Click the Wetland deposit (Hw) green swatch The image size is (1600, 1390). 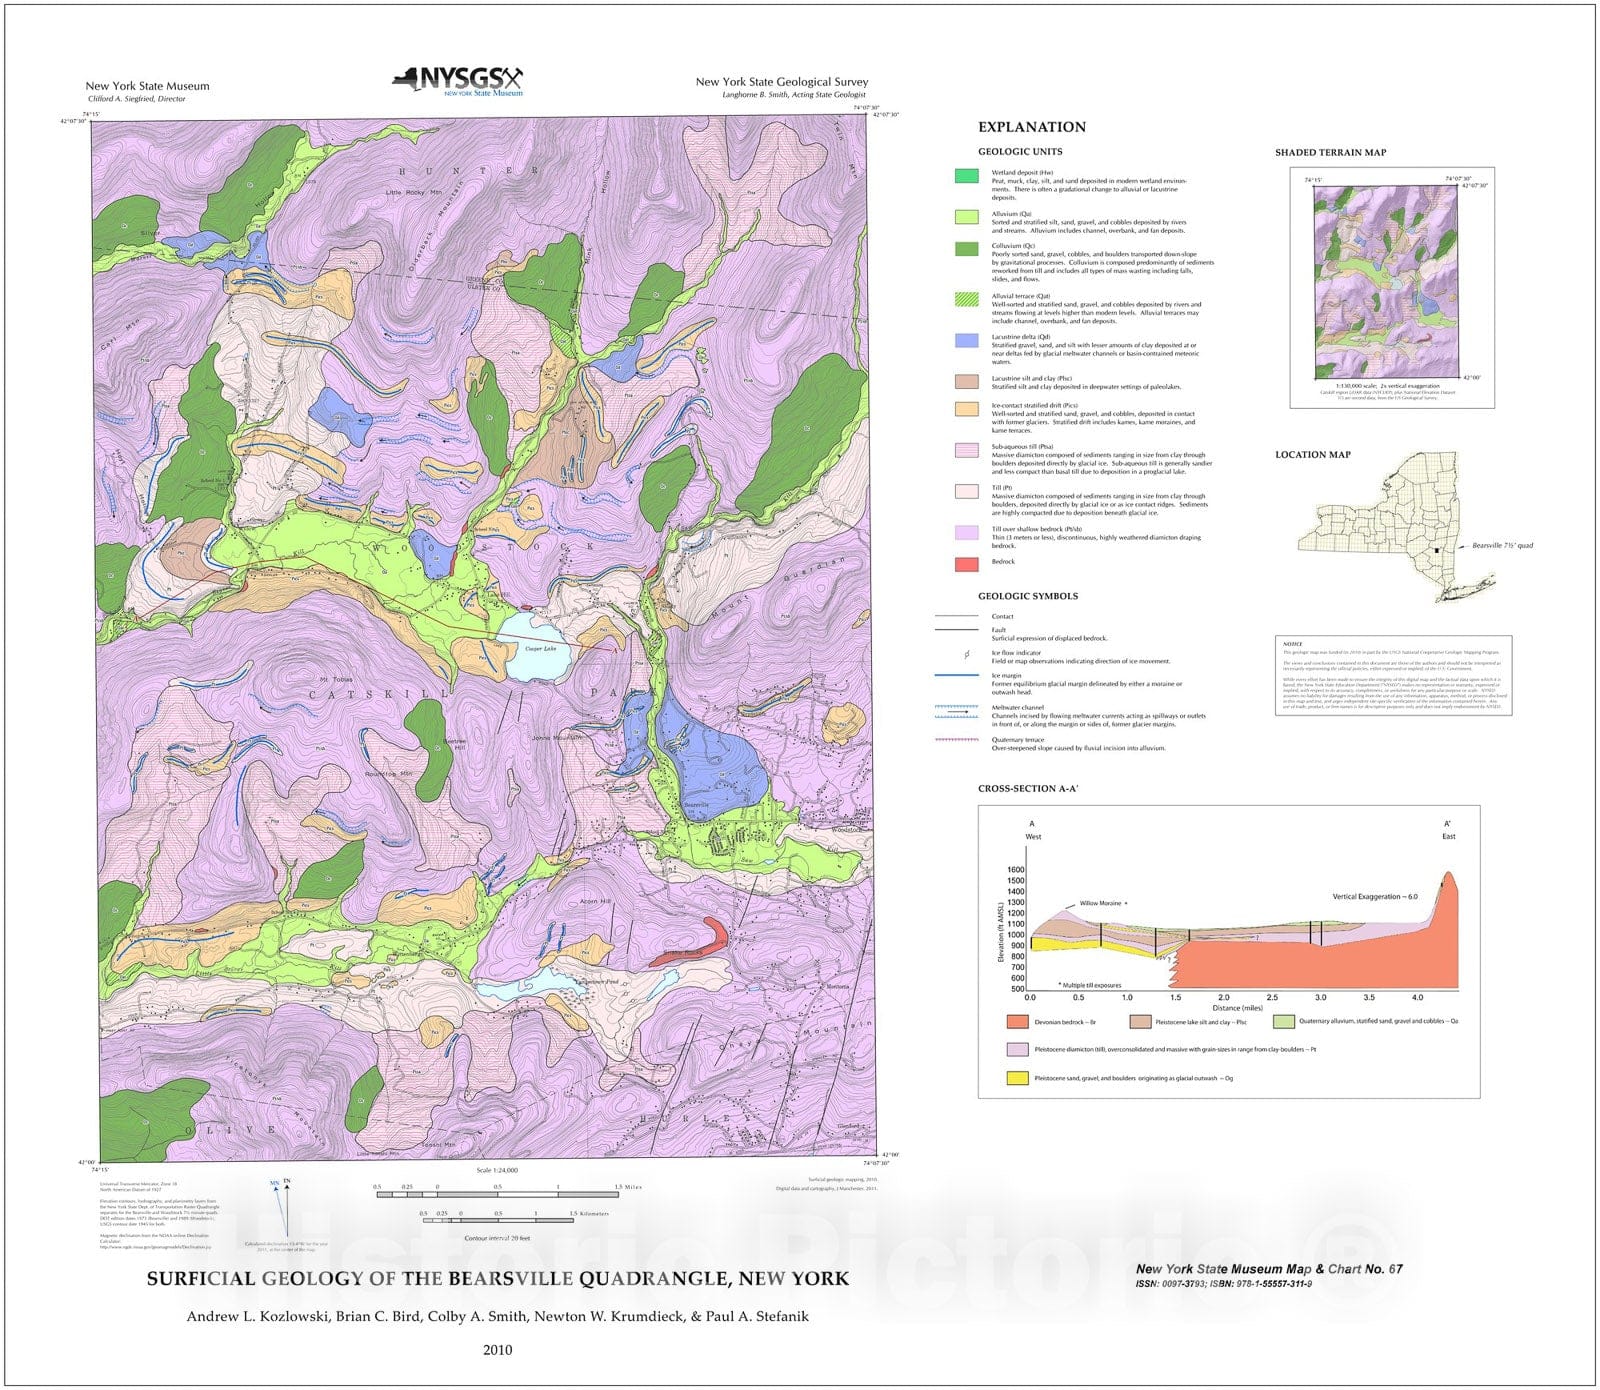coord(966,176)
